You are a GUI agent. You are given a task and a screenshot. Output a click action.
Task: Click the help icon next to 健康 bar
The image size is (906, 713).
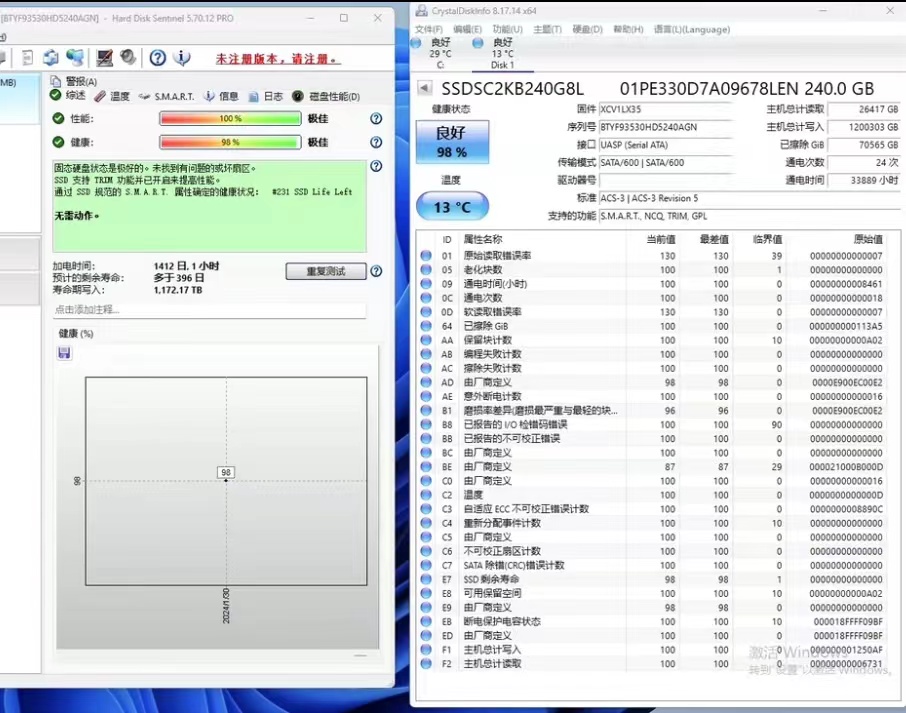coord(376,142)
